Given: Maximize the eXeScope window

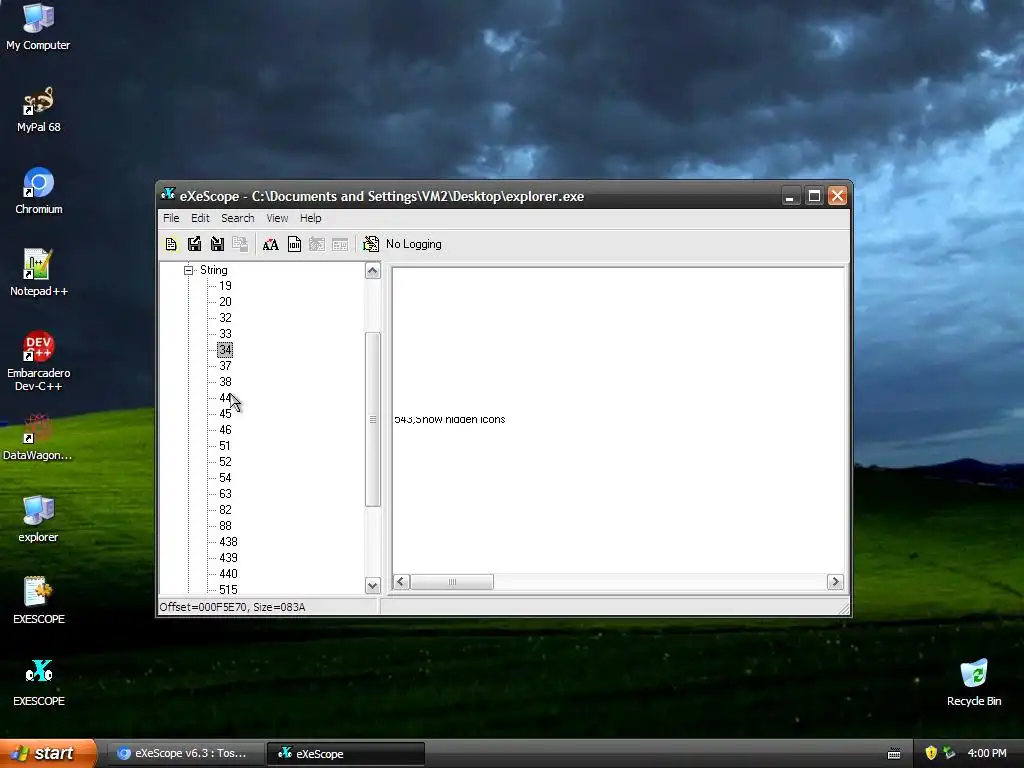Looking at the screenshot, I should pyautogui.click(x=814, y=196).
